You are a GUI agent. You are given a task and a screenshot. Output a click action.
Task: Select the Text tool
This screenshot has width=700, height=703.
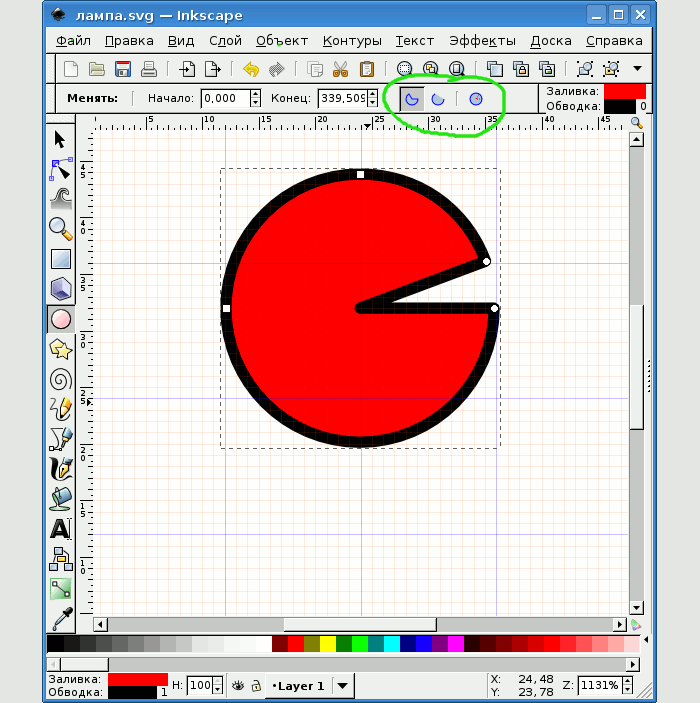(61, 529)
